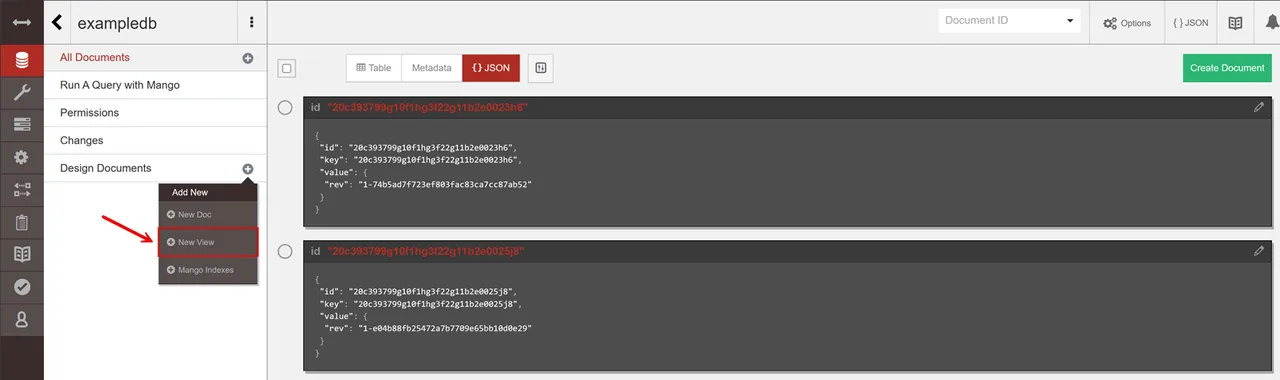The image size is (1280, 380).
Task: Open the Setup wrench icon
Action: pos(21,93)
